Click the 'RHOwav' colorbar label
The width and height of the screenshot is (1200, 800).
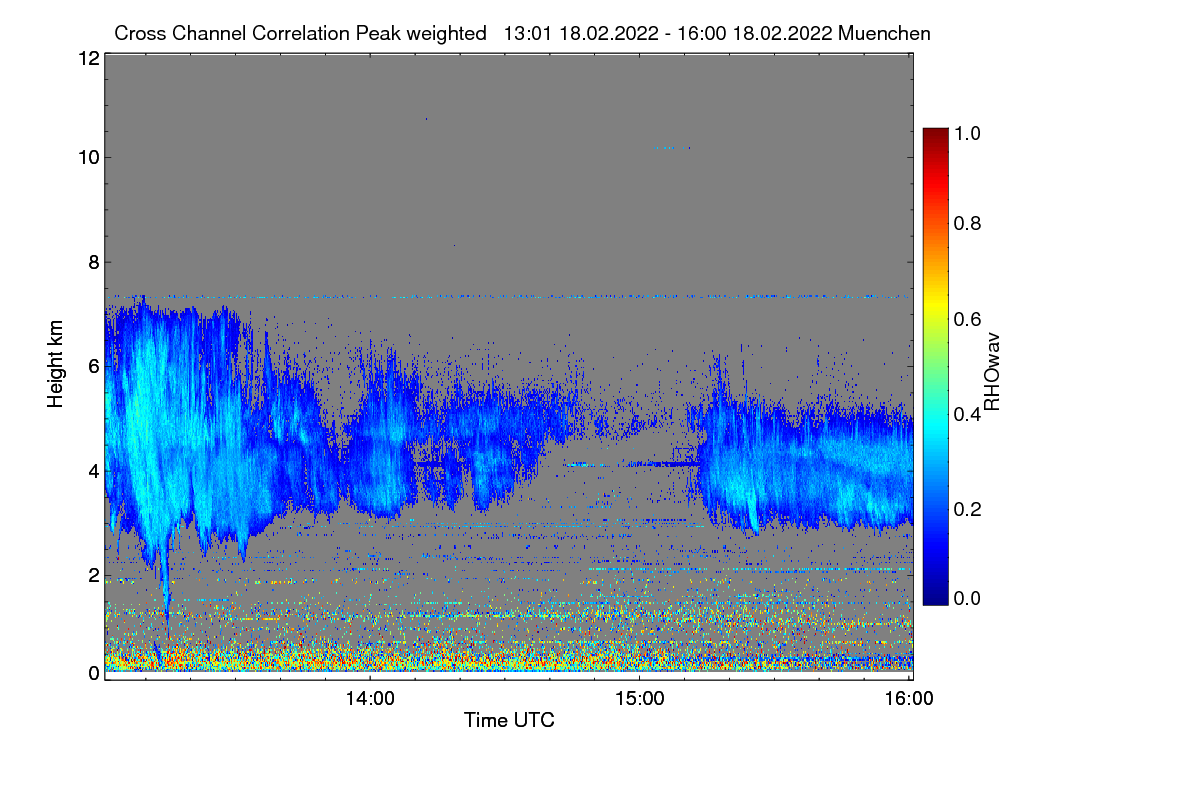tap(993, 371)
